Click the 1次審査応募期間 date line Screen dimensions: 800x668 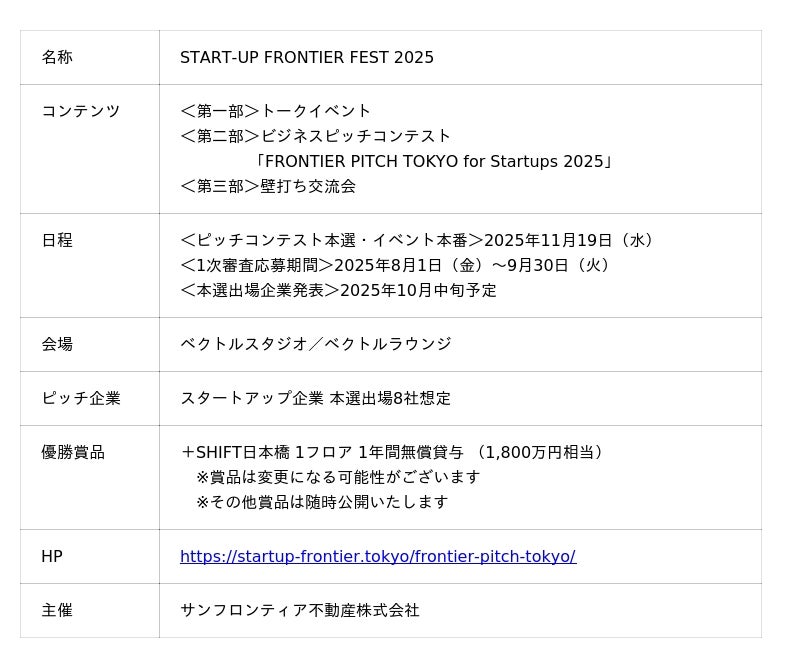tap(395, 265)
